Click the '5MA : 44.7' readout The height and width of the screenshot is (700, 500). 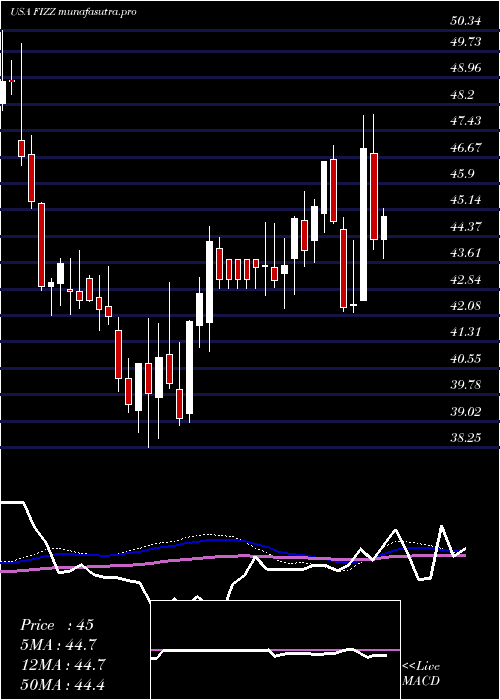click(58, 645)
